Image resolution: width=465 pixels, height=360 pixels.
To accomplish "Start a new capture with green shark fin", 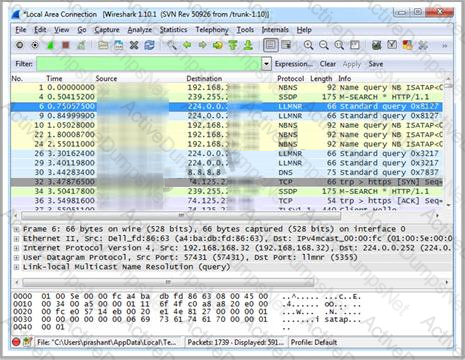I will pos(50,45).
